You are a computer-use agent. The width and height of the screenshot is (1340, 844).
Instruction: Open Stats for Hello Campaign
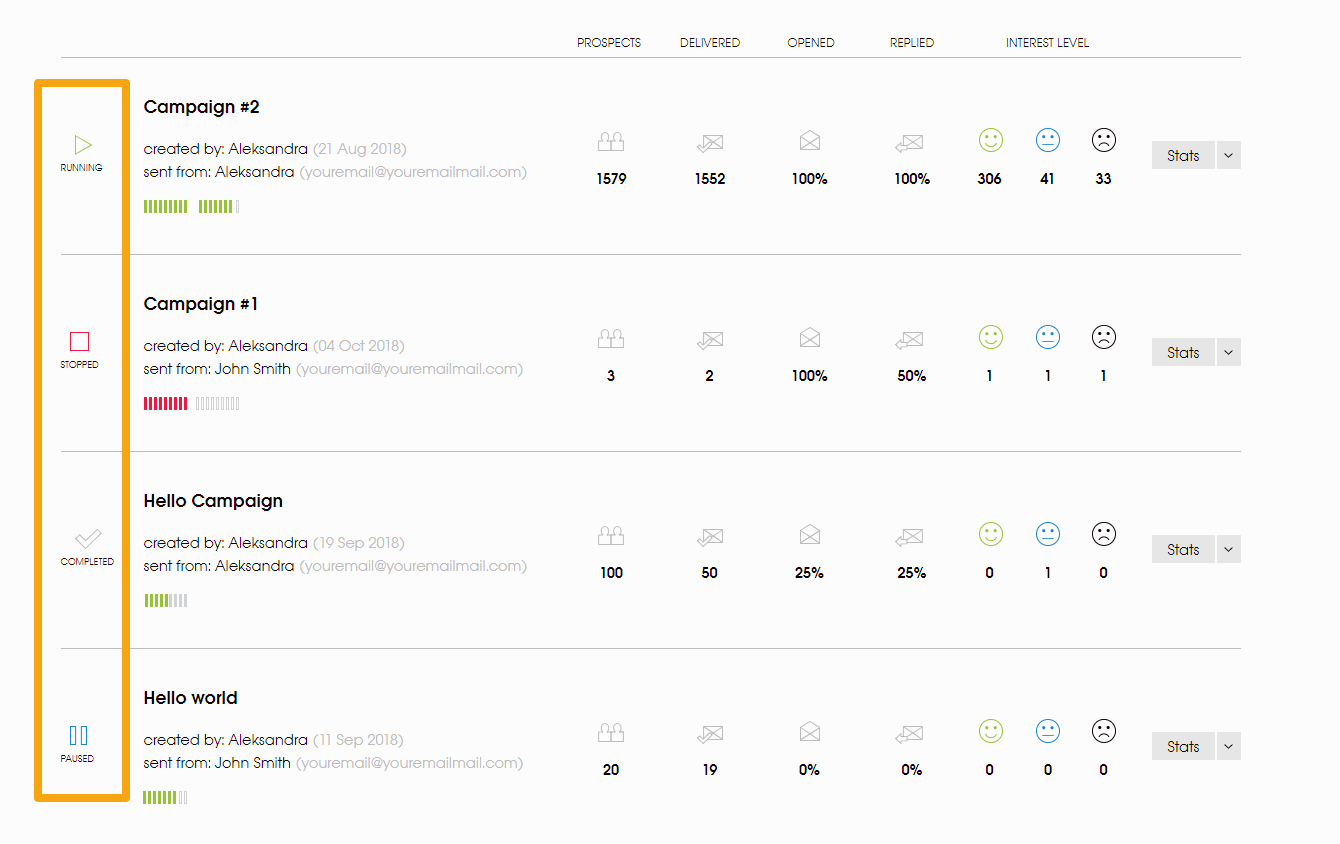point(1183,549)
